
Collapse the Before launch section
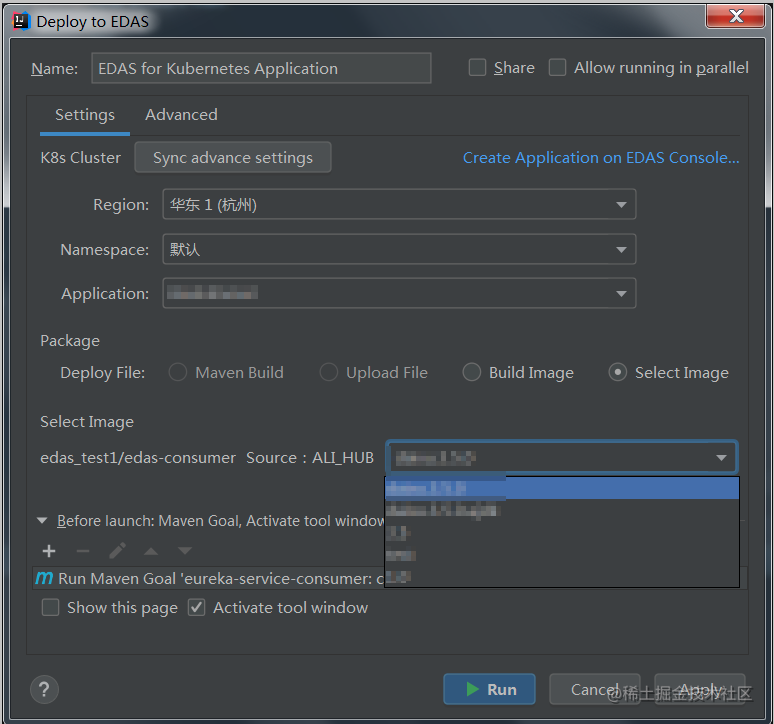(42, 521)
